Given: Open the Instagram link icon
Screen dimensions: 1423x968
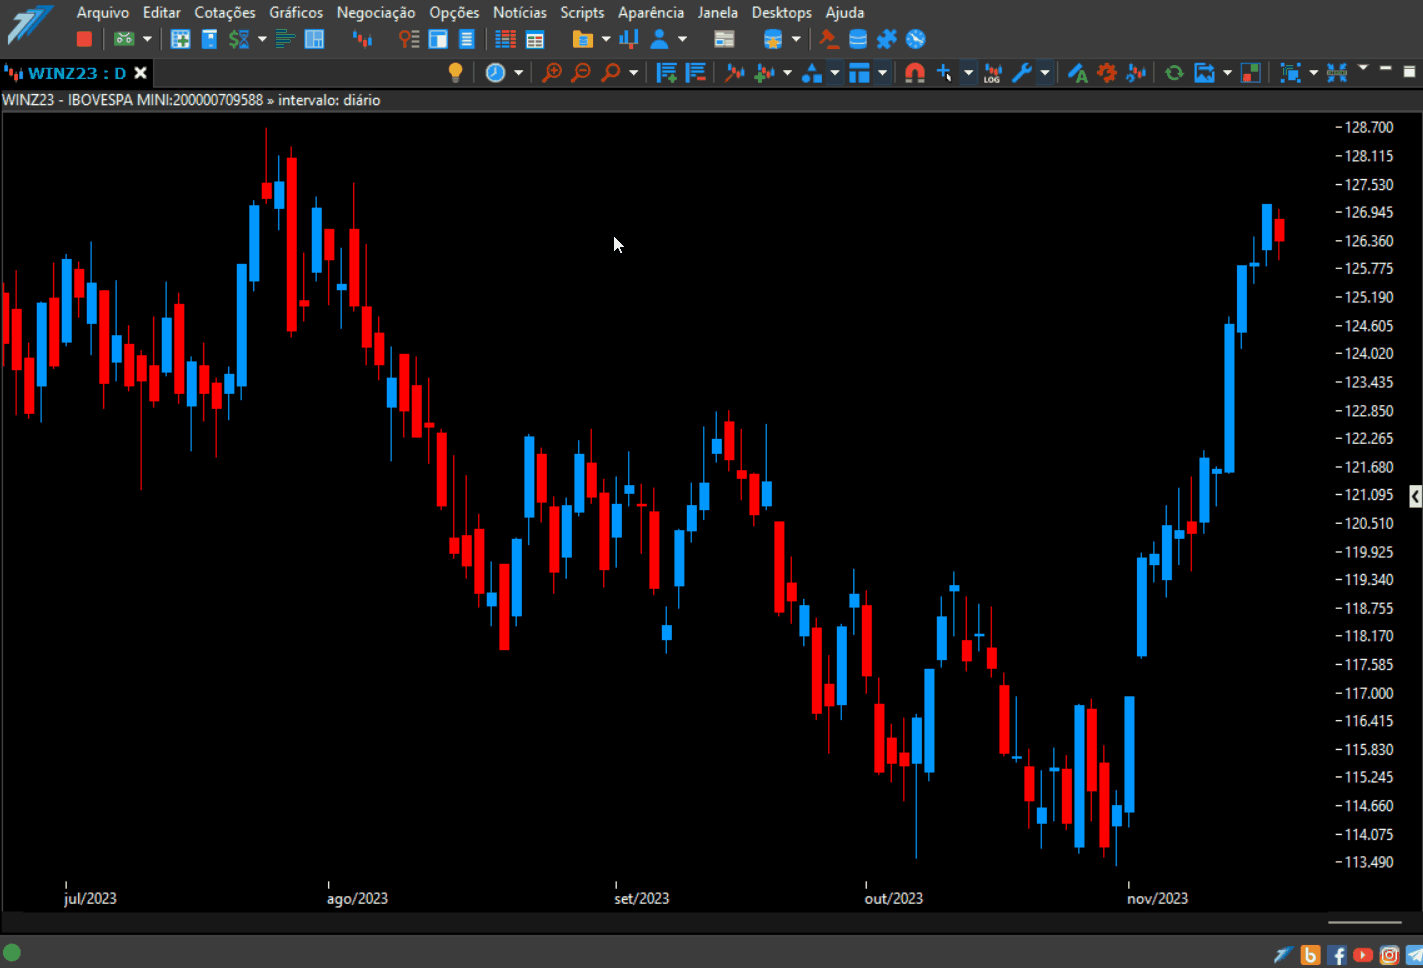Looking at the screenshot, I should (1389, 955).
